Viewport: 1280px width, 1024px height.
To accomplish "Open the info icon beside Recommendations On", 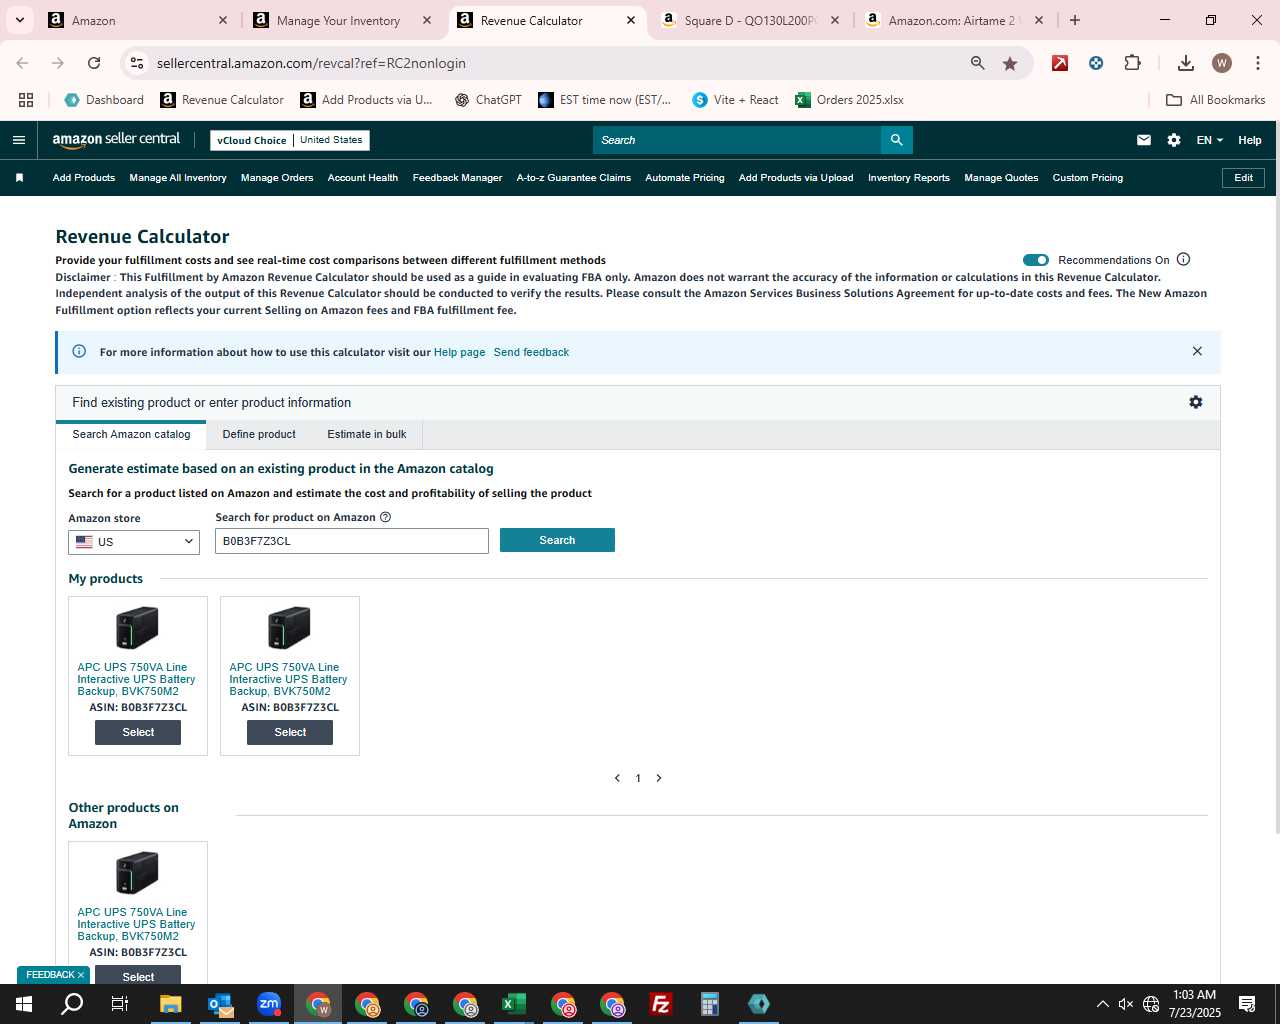I will (x=1184, y=259).
